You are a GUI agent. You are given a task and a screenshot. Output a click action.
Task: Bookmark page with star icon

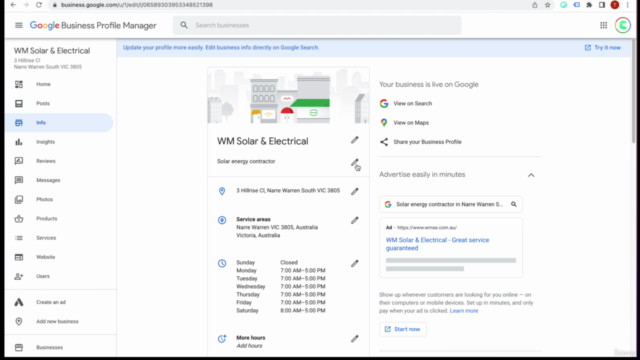[x=547, y=5]
